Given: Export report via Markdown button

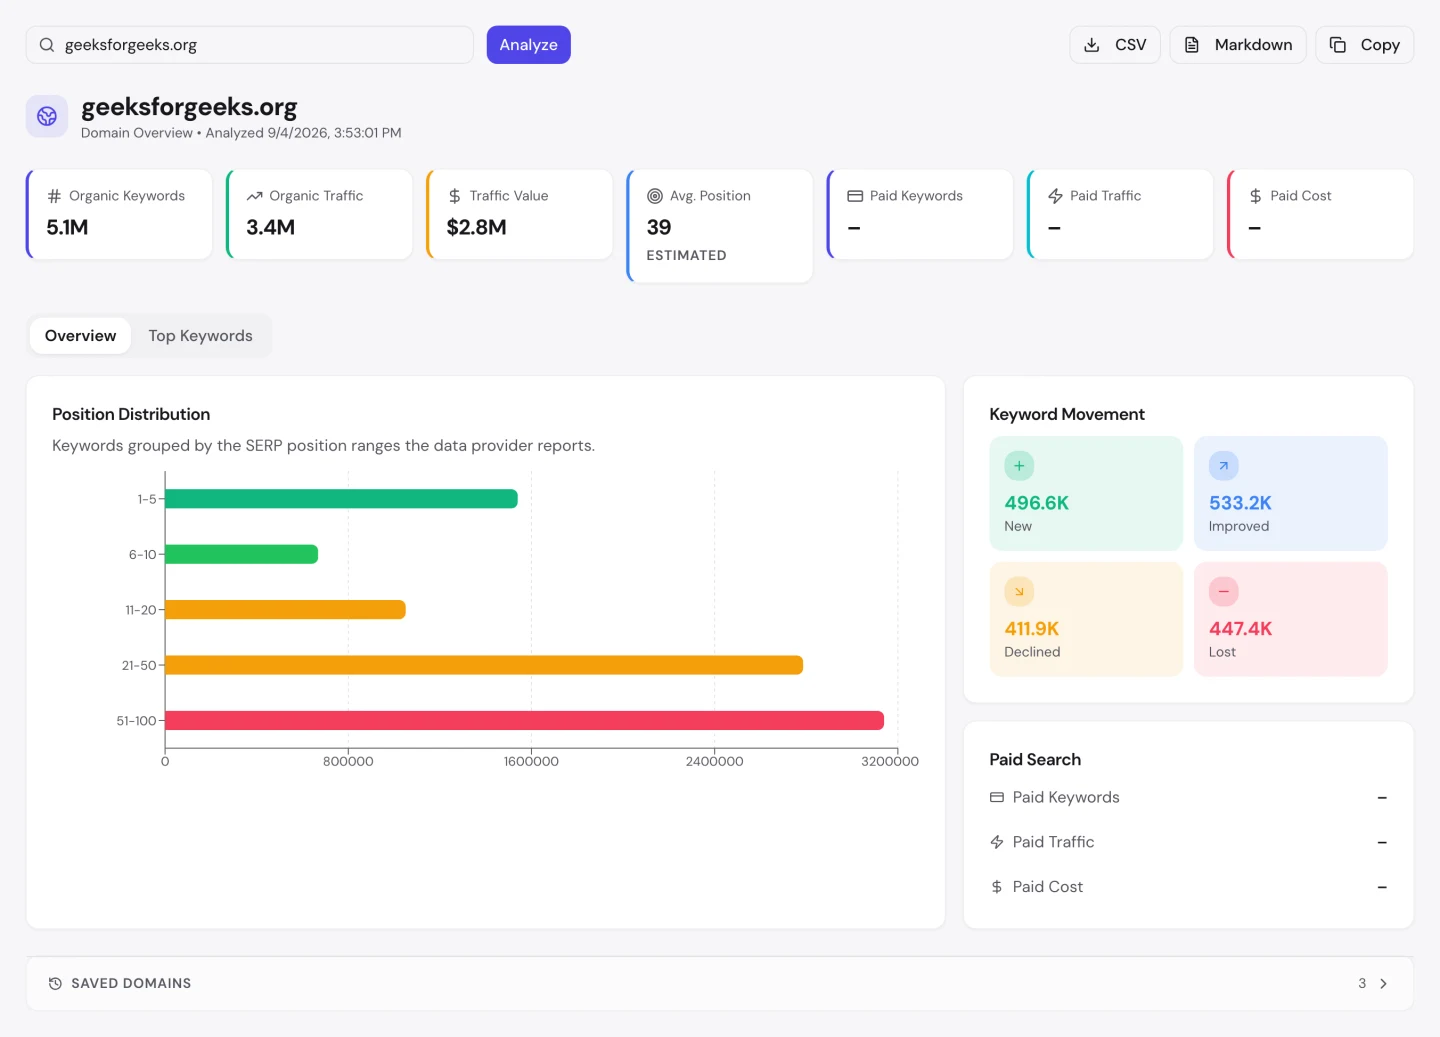Looking at the screenshot, I should (1238, 45).
